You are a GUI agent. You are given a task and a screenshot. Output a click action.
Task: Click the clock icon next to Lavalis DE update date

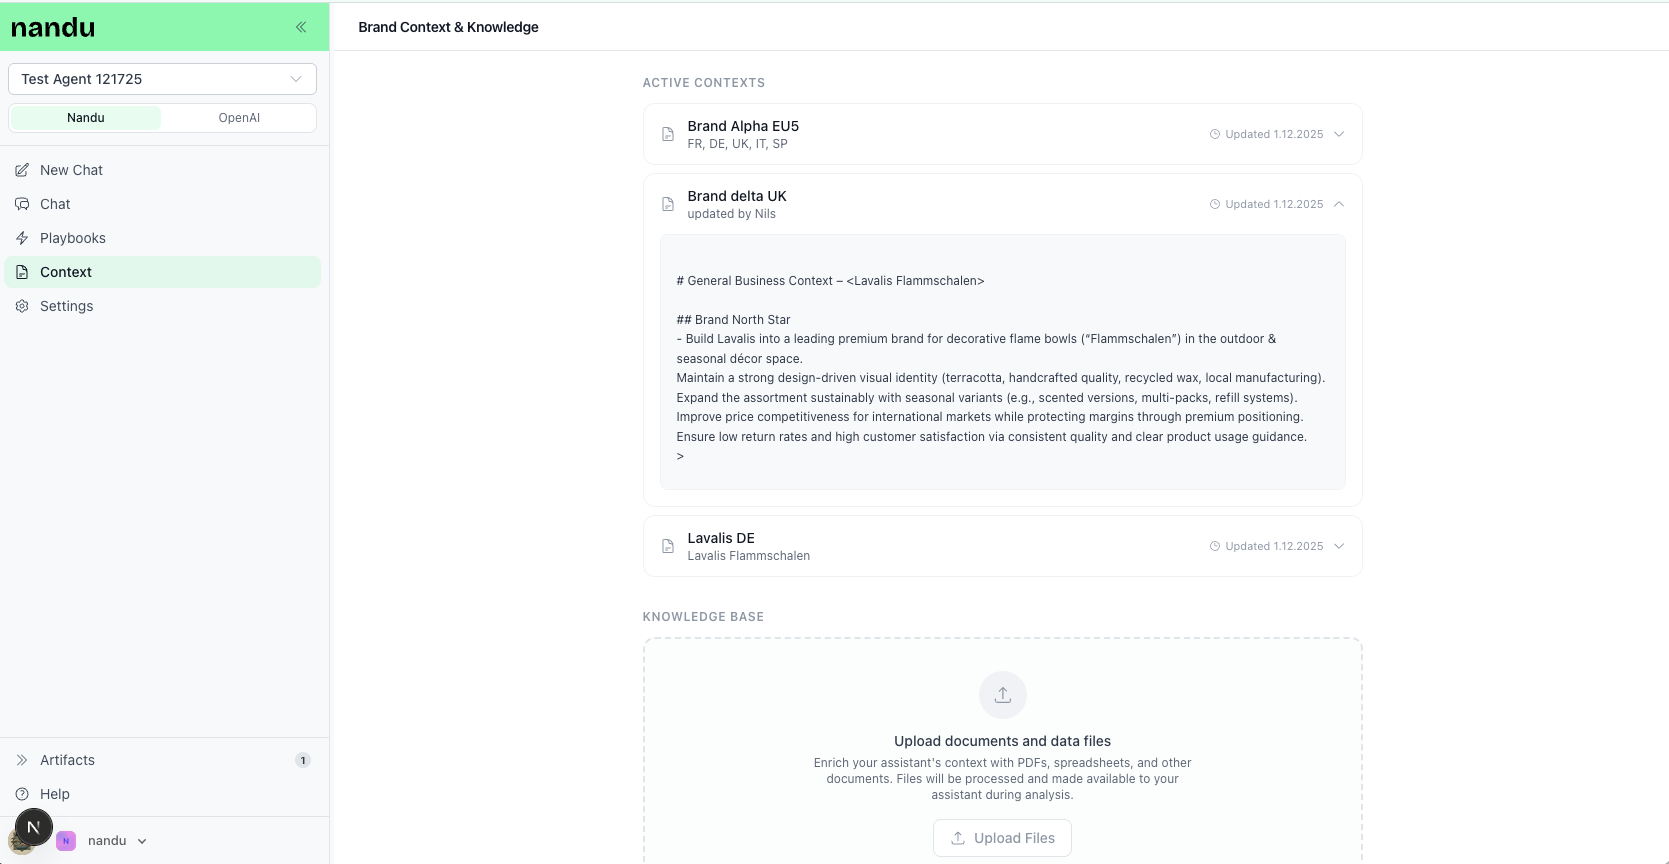coord(1214,546)
